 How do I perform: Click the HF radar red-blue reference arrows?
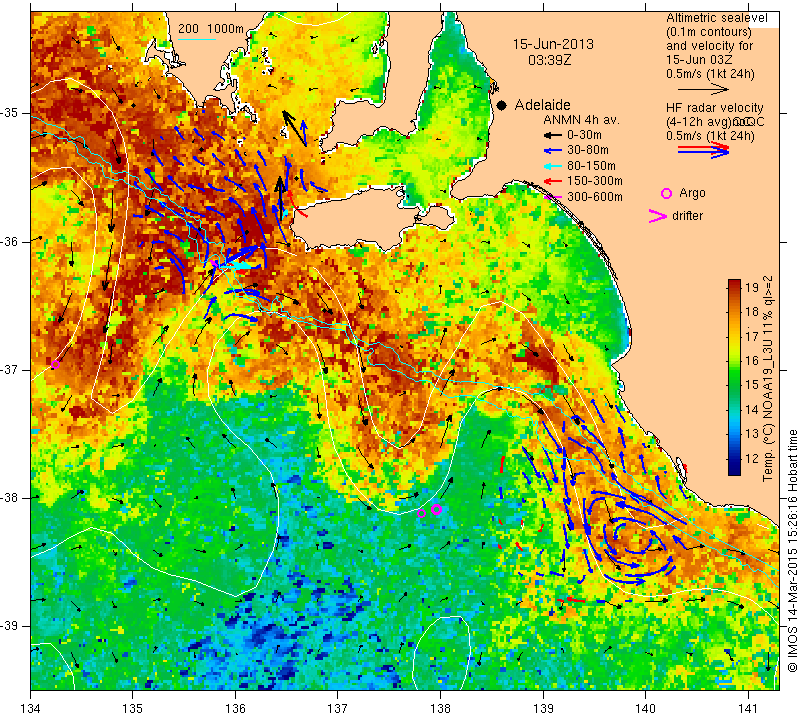coord(704,150)
